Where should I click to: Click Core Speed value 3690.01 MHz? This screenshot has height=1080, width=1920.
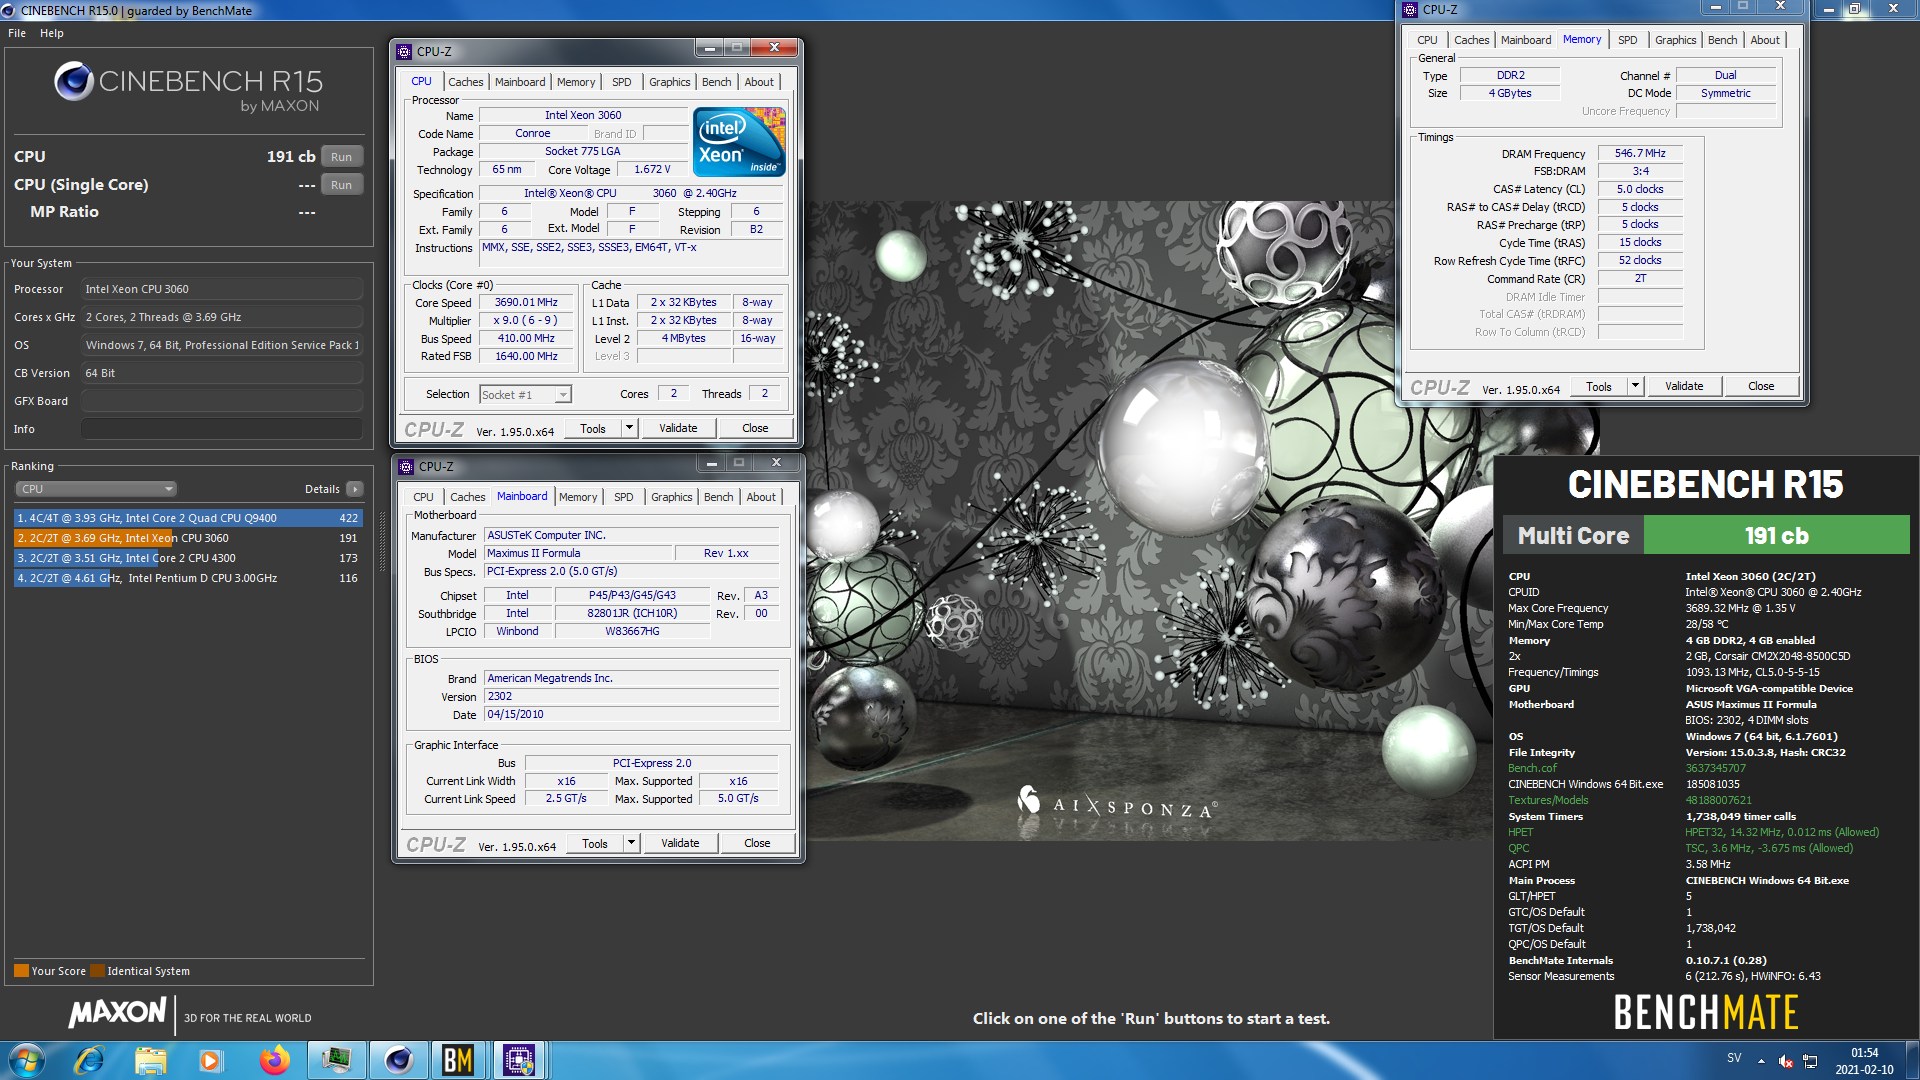526,302
